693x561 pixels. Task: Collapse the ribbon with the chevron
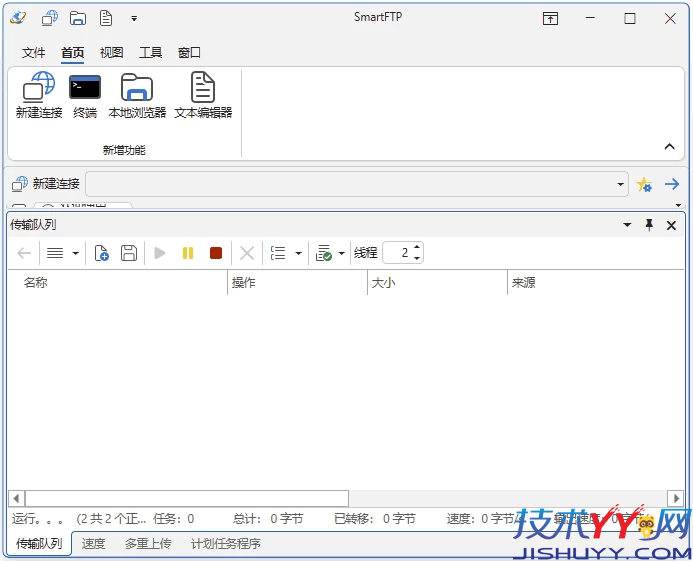click(x=670, y=147)
